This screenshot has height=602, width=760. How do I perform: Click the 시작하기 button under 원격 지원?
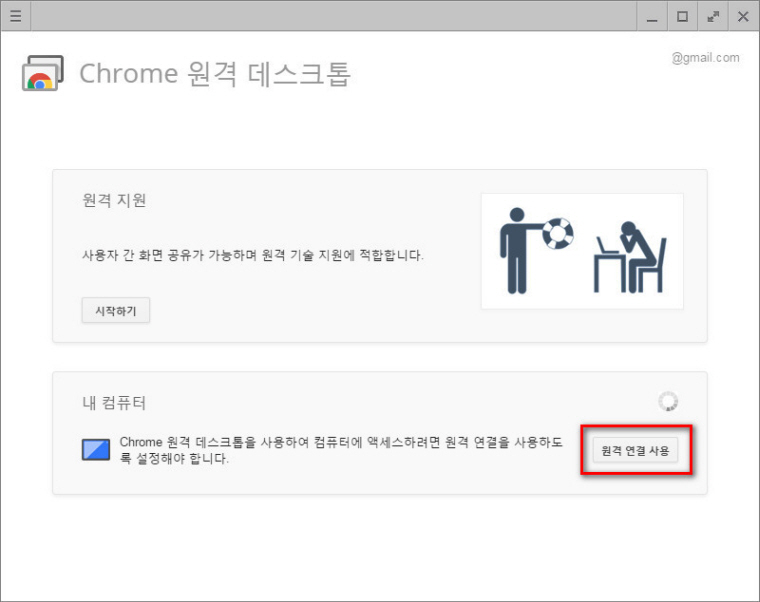[x=115, y=311]
